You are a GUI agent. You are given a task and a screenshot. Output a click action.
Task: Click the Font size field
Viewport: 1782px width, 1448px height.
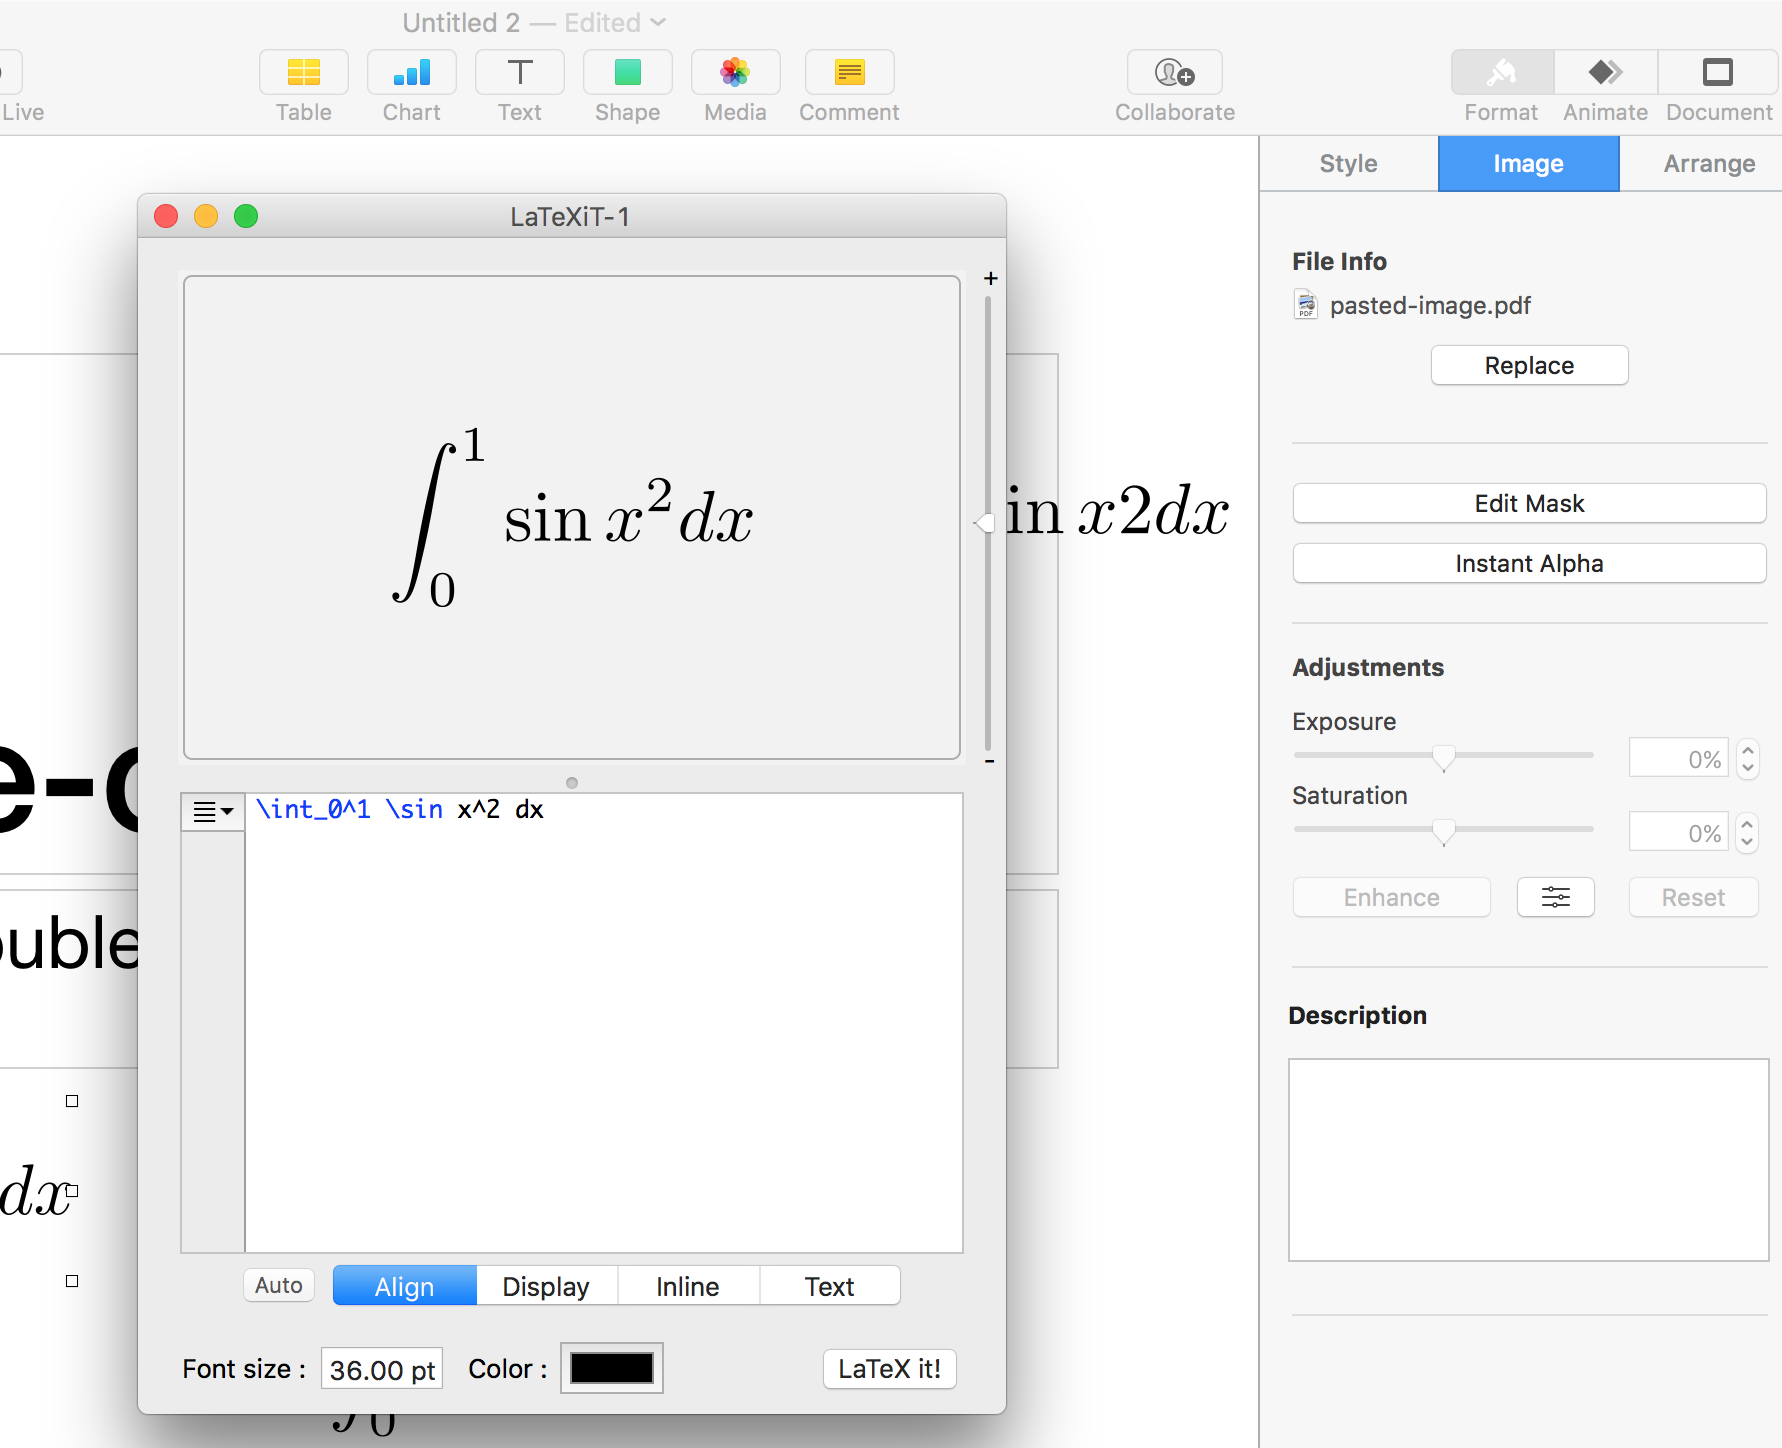[382, 1369]
